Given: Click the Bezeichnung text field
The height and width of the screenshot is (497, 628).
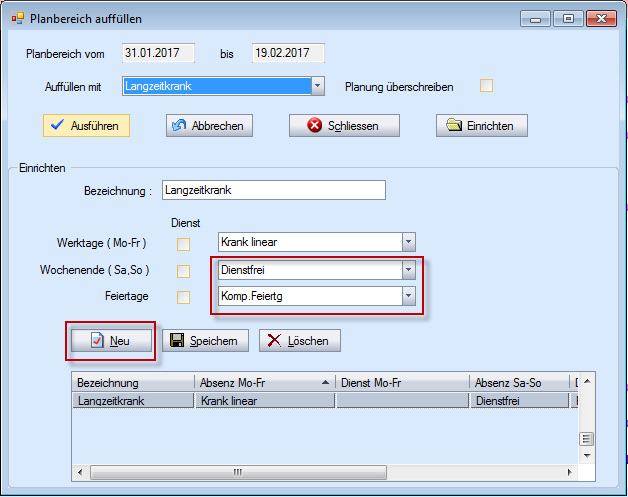Looking at the screenshot, I should click(274, 190).
